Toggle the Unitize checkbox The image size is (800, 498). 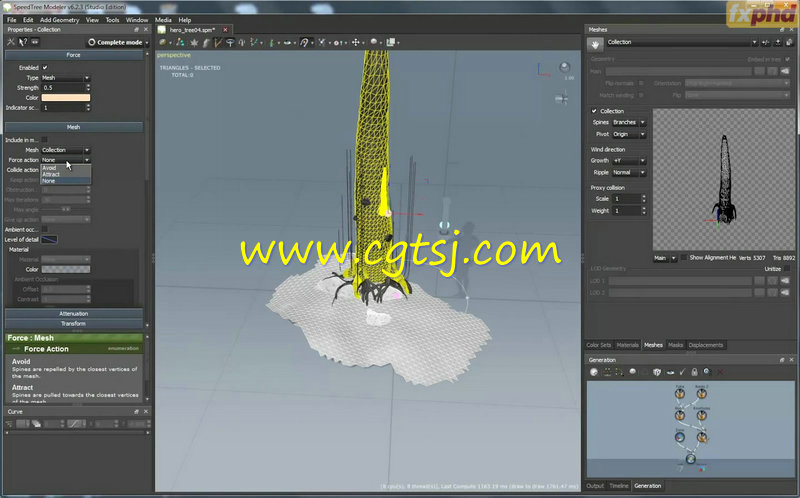(787, 268)
